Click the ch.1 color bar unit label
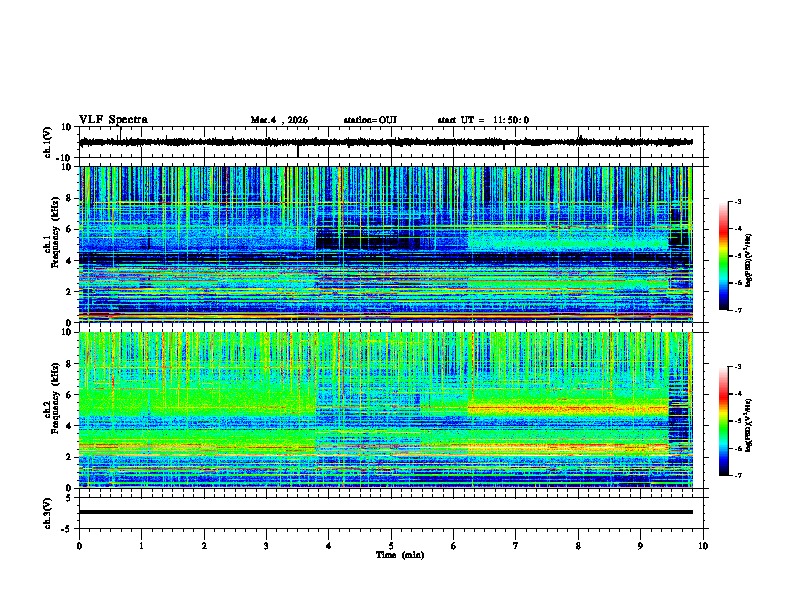The height and width of the screenshot is (612, 792). pyautogui.click(x=750, y=260)
